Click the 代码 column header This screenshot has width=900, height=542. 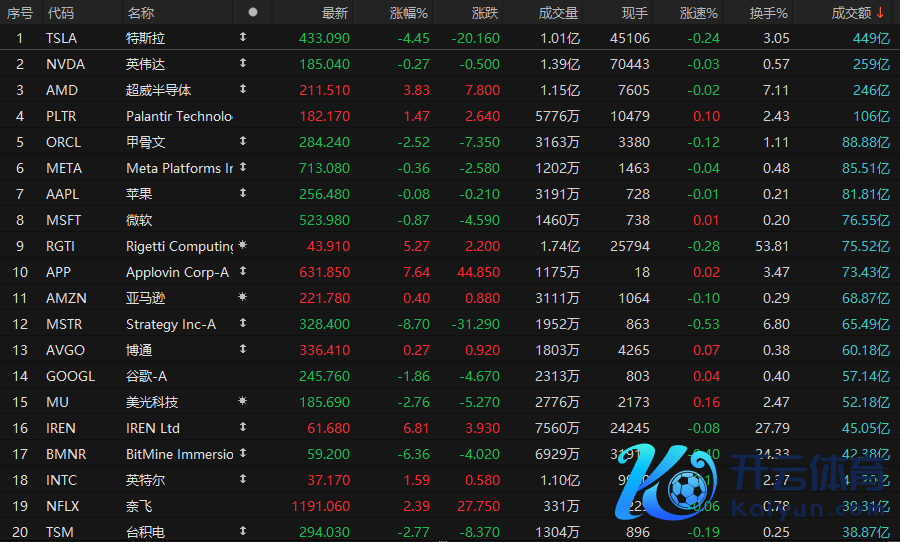[x=61, y=13]
